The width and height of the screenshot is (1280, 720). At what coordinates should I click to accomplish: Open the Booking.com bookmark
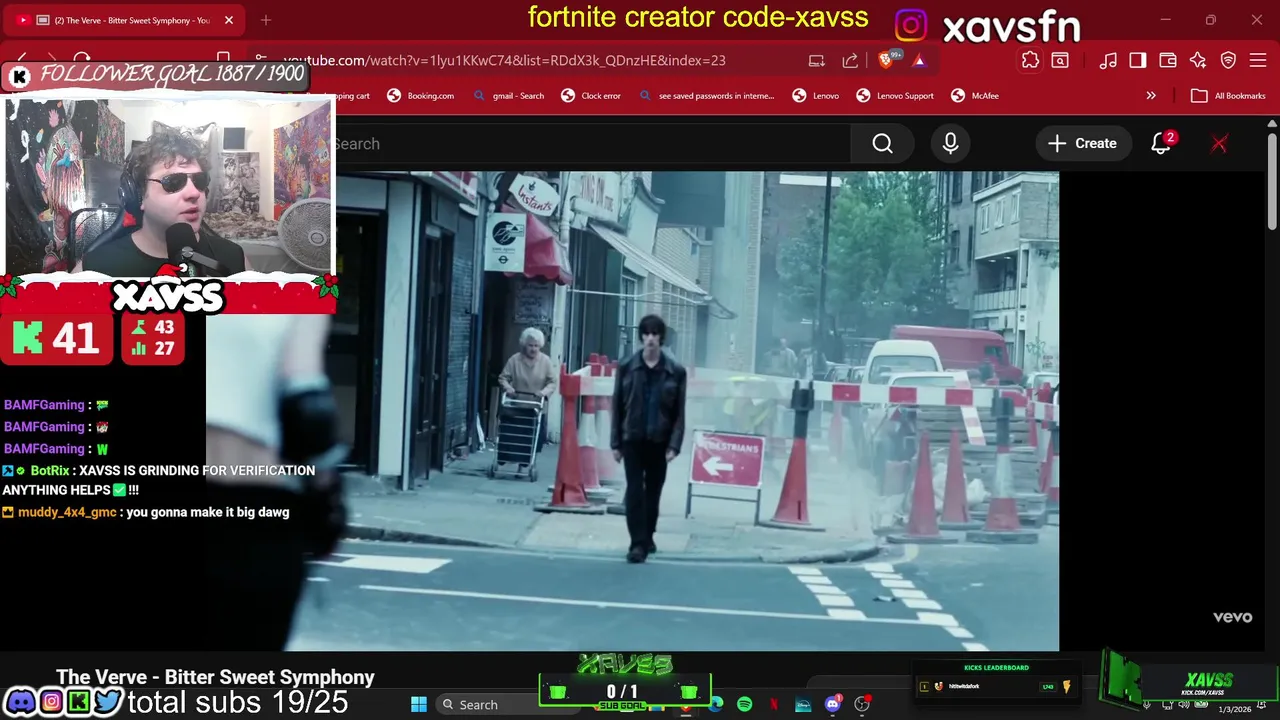click(420, 96)
